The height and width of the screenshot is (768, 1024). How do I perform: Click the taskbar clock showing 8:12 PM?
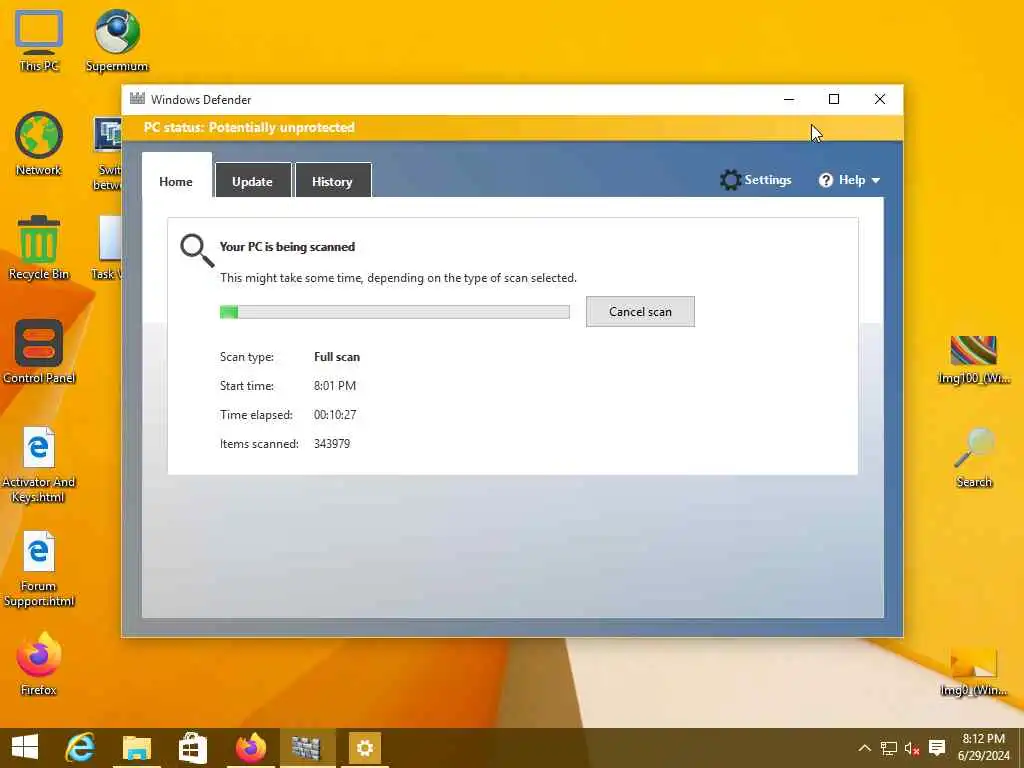[984, 748]
